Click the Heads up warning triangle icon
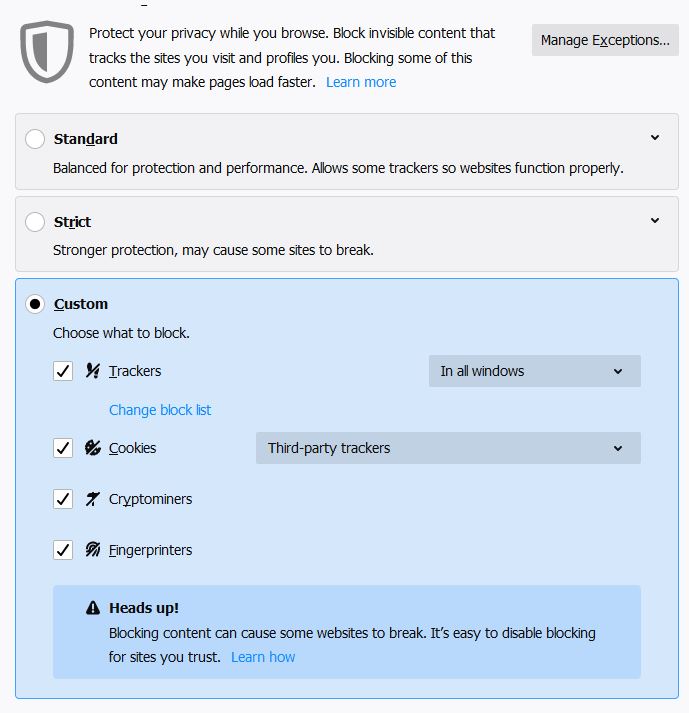This screenshot has height=713, width=689. point(93,608)
